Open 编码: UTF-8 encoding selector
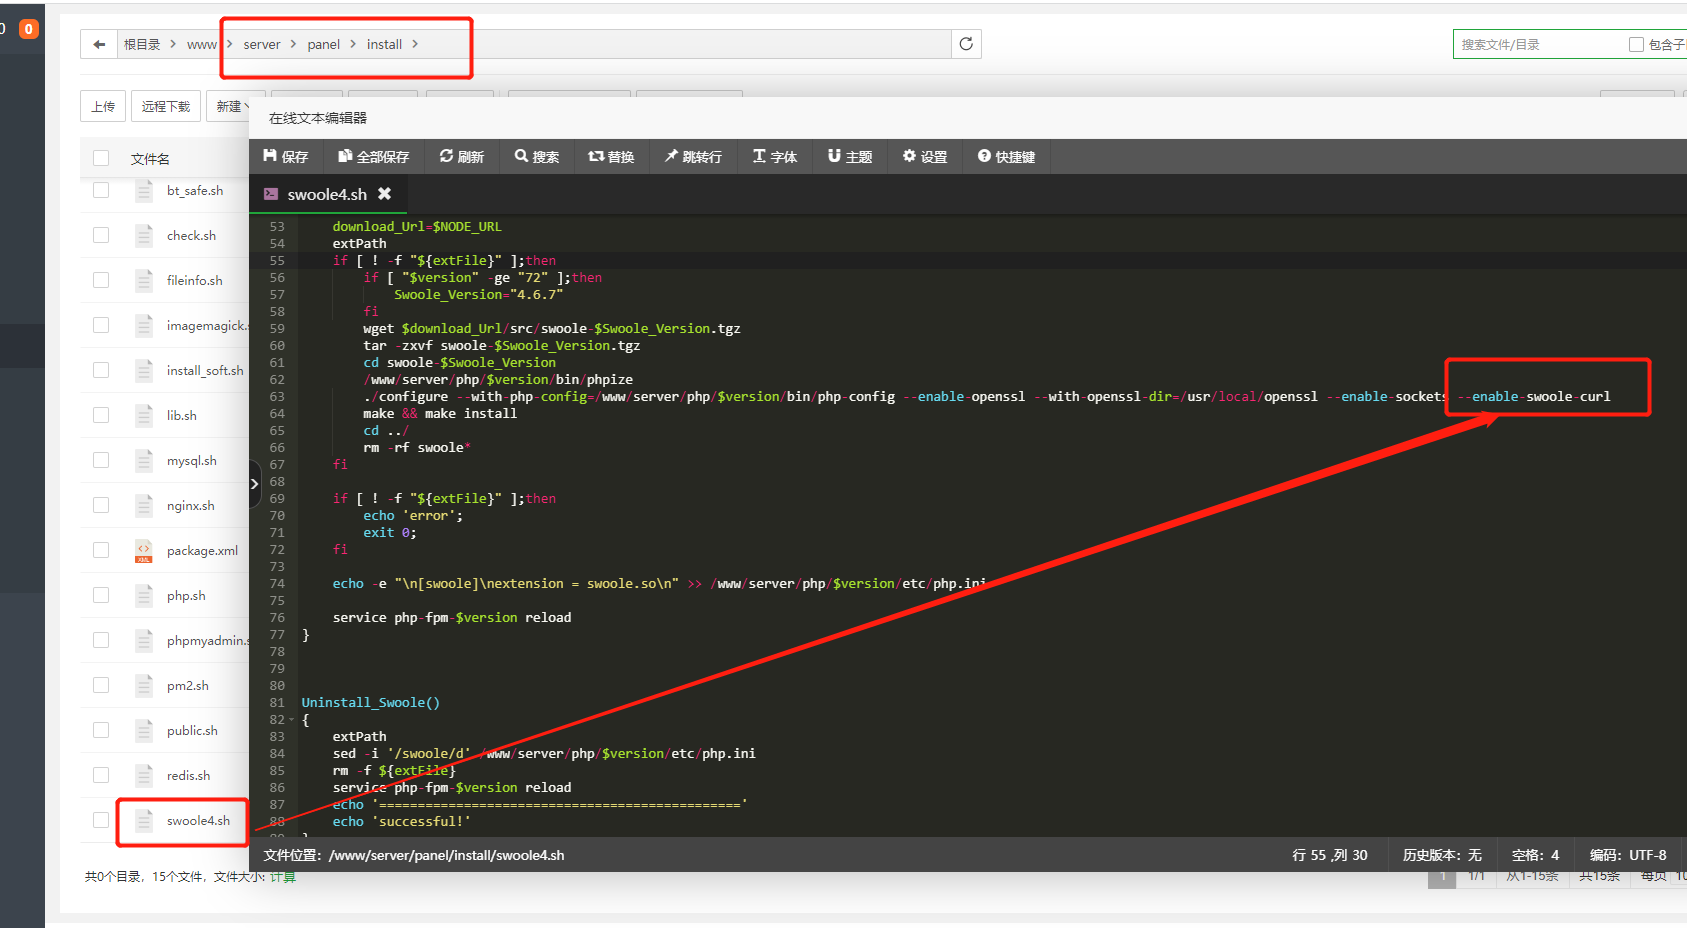Viewport: 1687px width, 928px height. click(x=1628, y=855)
